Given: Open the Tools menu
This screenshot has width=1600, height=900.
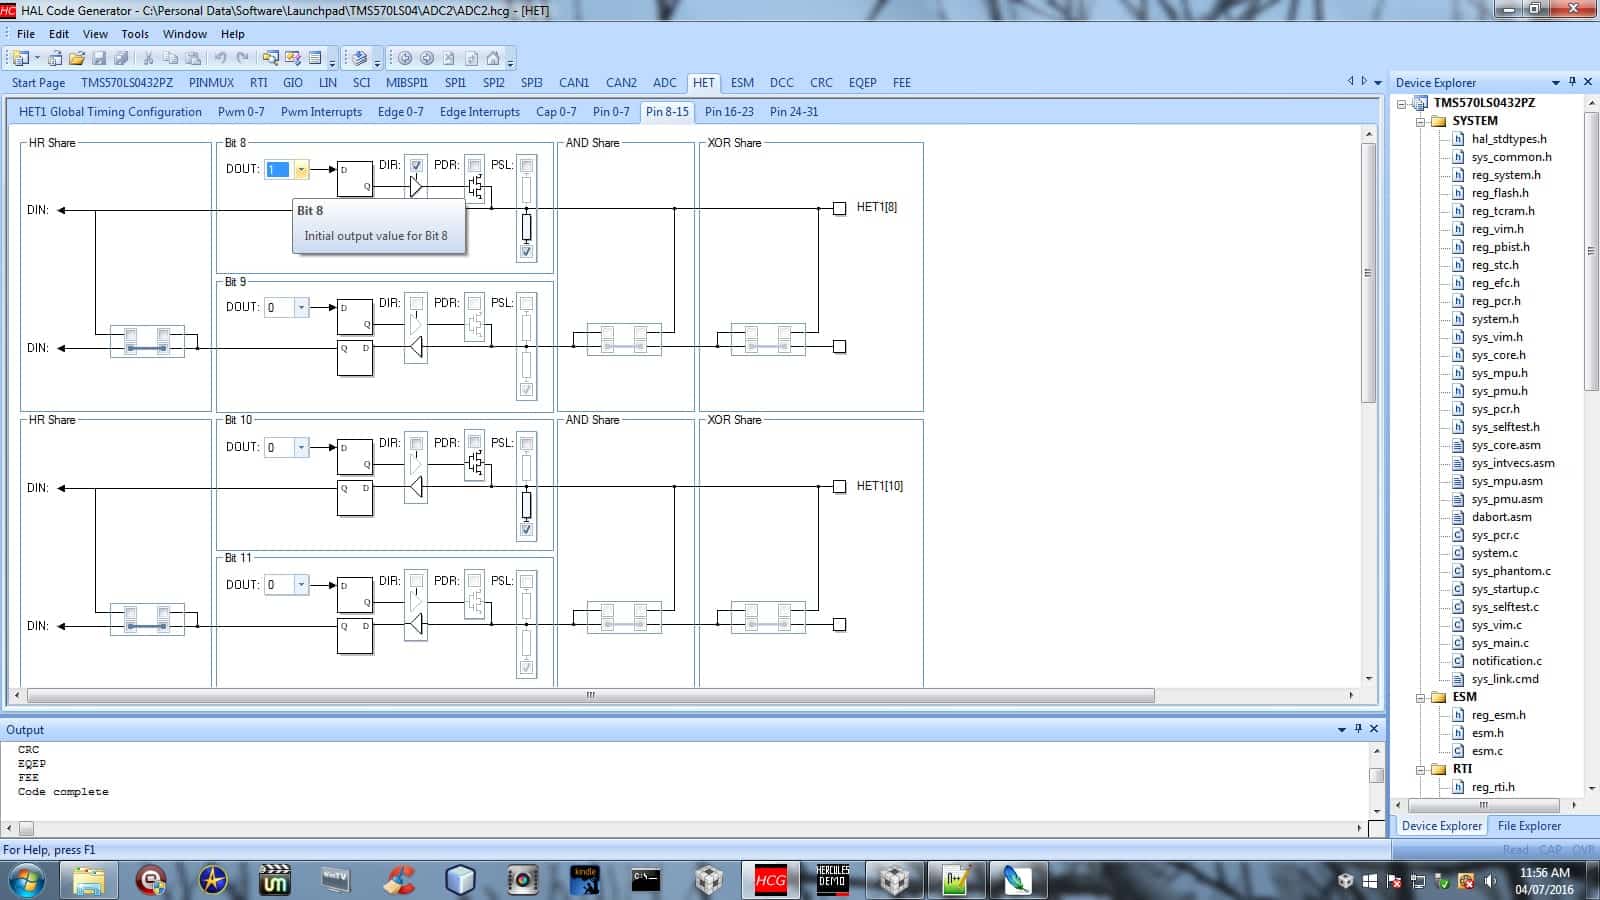Looking at the screenshot, I should pos(135,34).
